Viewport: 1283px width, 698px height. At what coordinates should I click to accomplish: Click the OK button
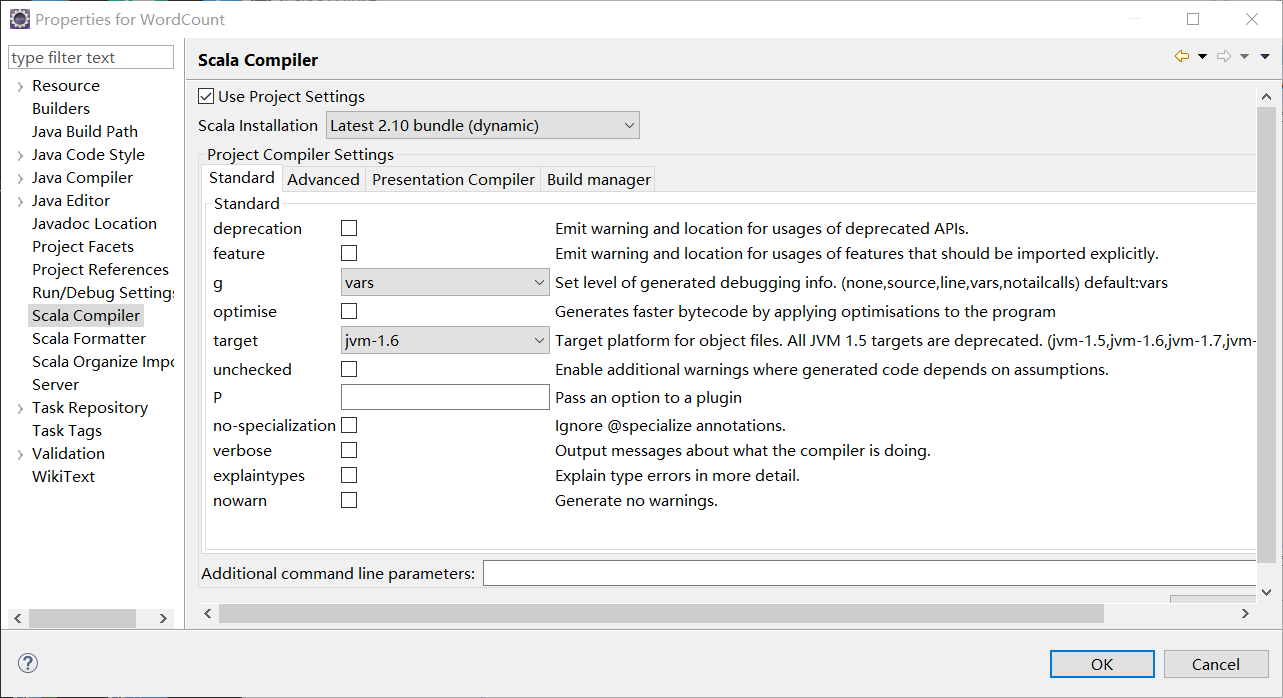click(x=1102, y=664)
